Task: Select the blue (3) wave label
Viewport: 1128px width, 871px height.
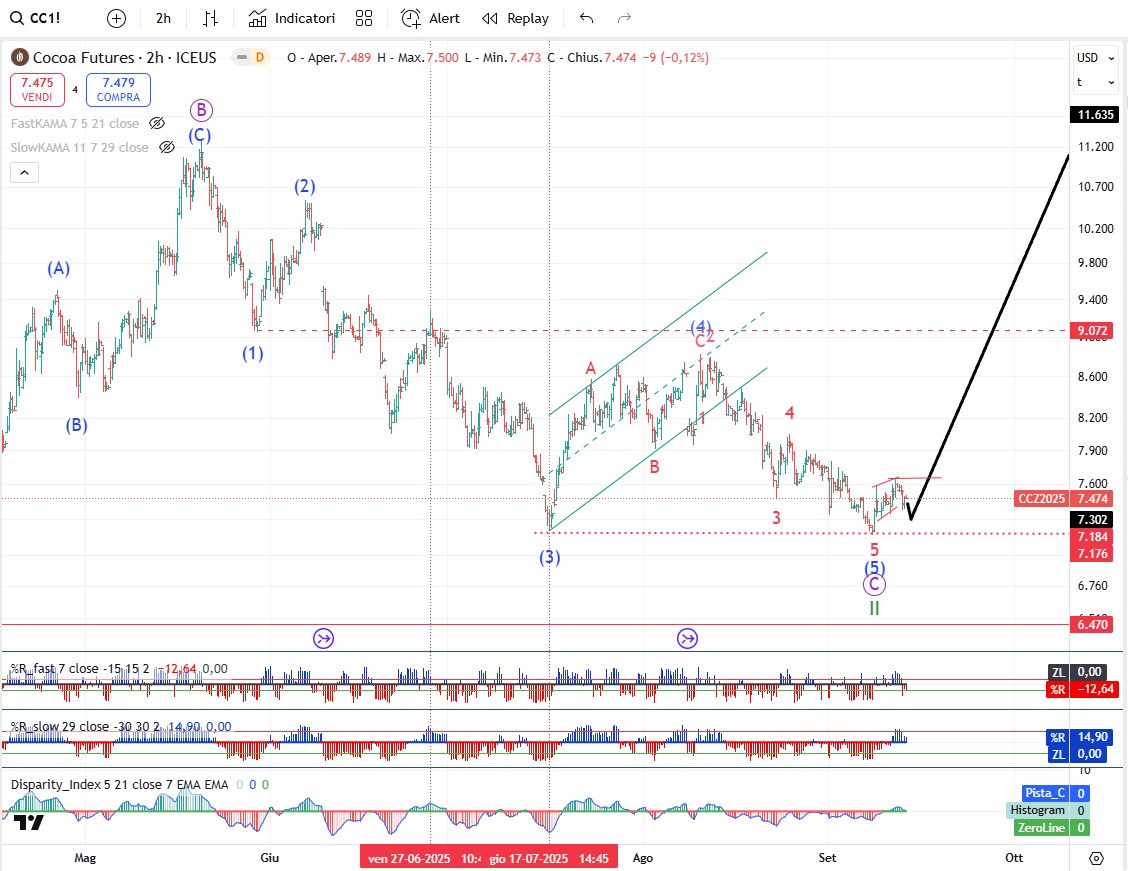Action: (550, 557)
